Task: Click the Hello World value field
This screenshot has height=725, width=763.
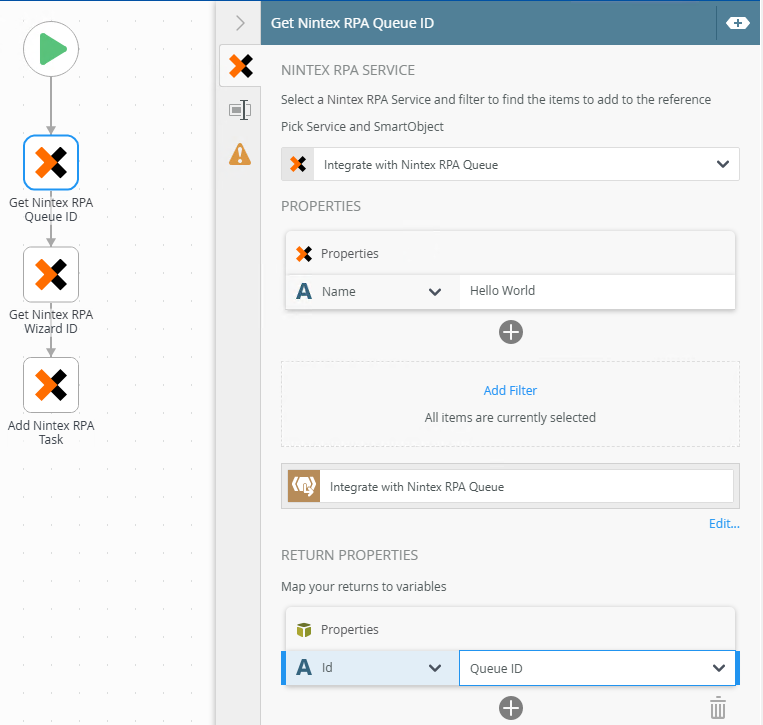Action: [596, 291]
